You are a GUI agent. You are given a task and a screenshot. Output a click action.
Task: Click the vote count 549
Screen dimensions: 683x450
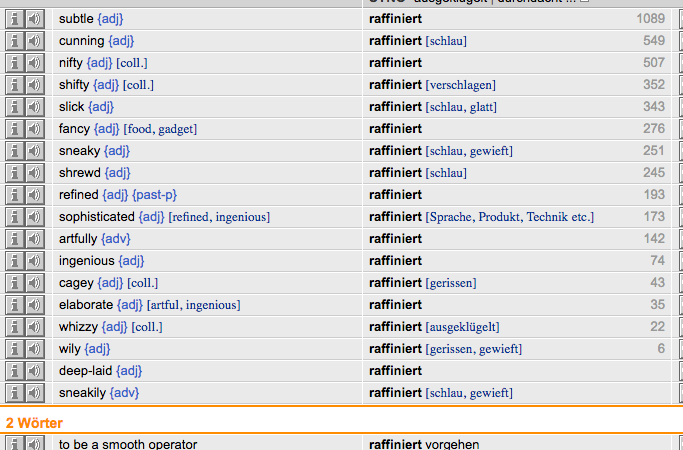point(654,41)
